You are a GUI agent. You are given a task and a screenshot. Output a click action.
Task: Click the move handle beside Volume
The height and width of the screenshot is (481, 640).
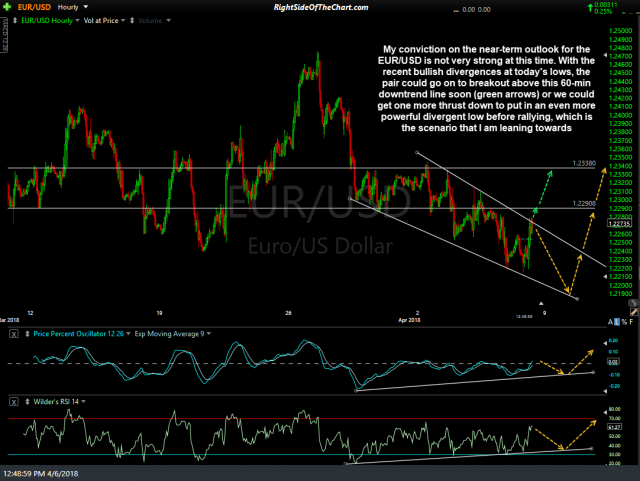(132, 20)
